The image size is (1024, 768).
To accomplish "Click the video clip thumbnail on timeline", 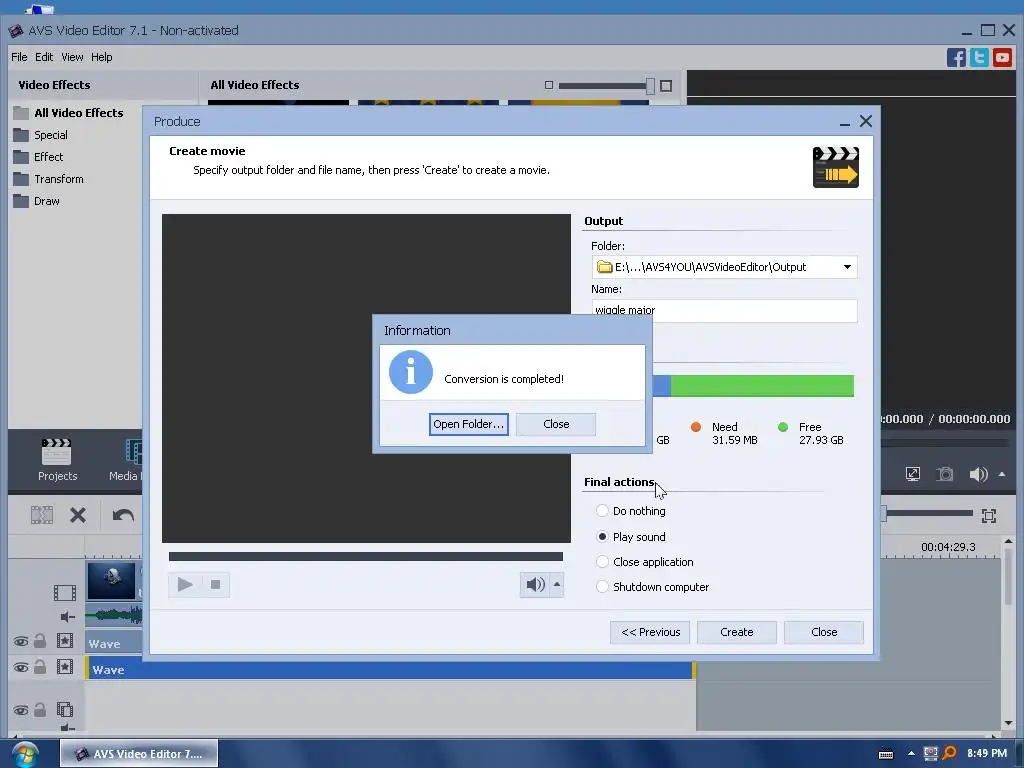I will tap(112, 580).
